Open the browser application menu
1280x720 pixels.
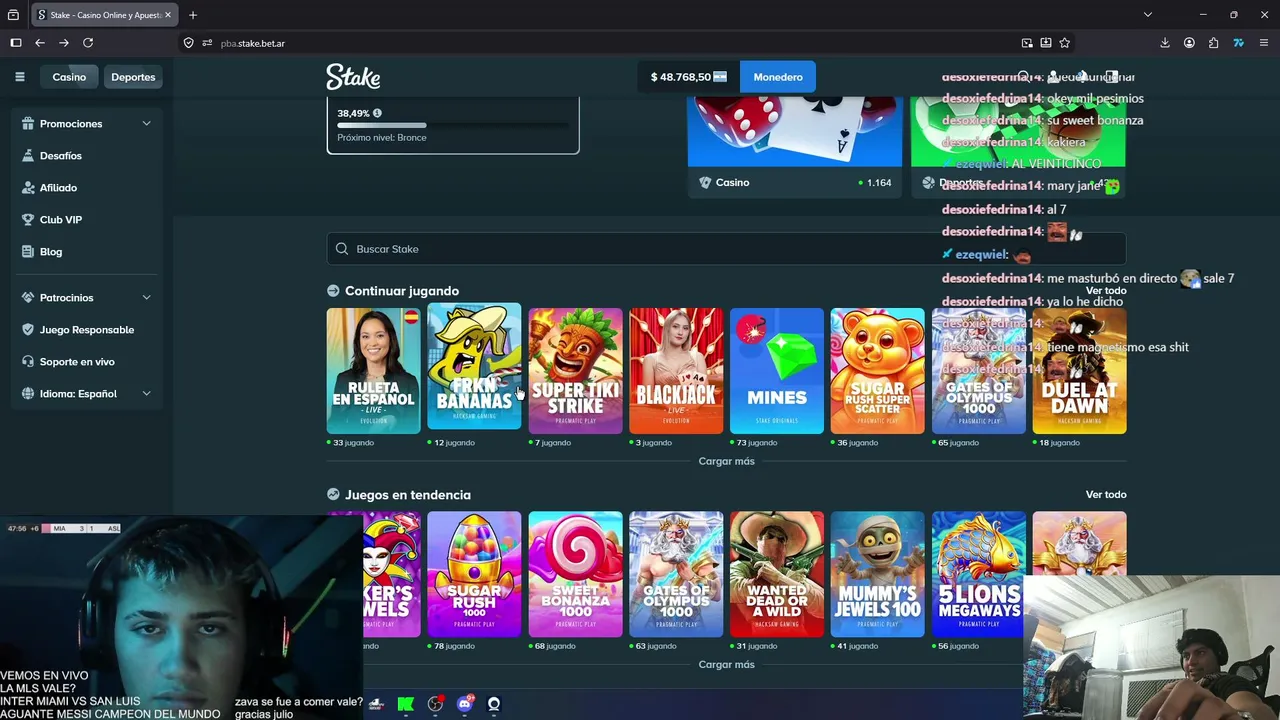pyautogui.click(x=1264, y=43)
